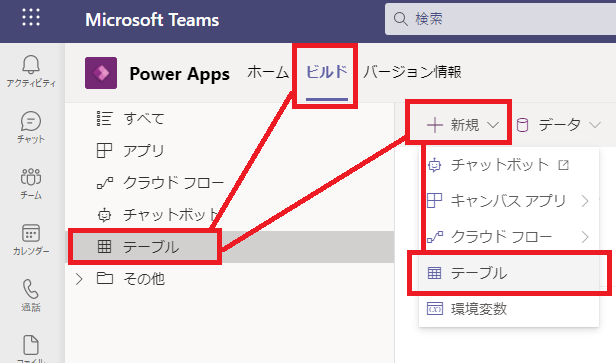
Task: Click the その他 folder icon
Action: [x=105, y=279]
